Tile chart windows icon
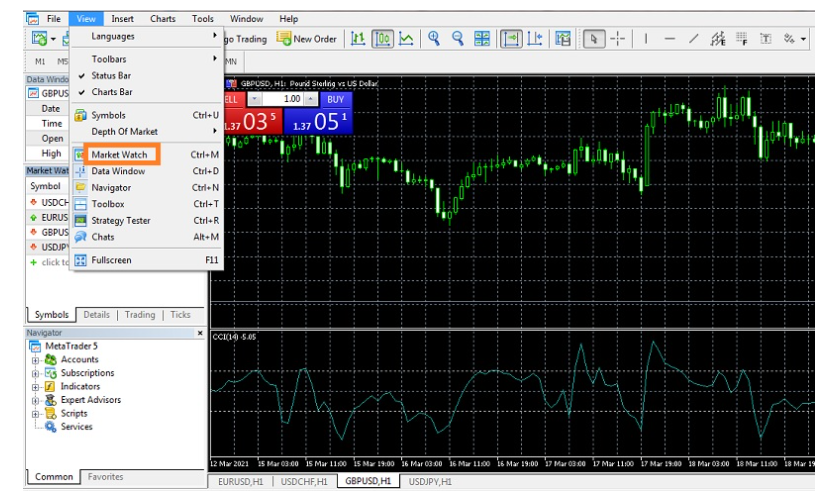840x501 pixels. tap(482, 39)
